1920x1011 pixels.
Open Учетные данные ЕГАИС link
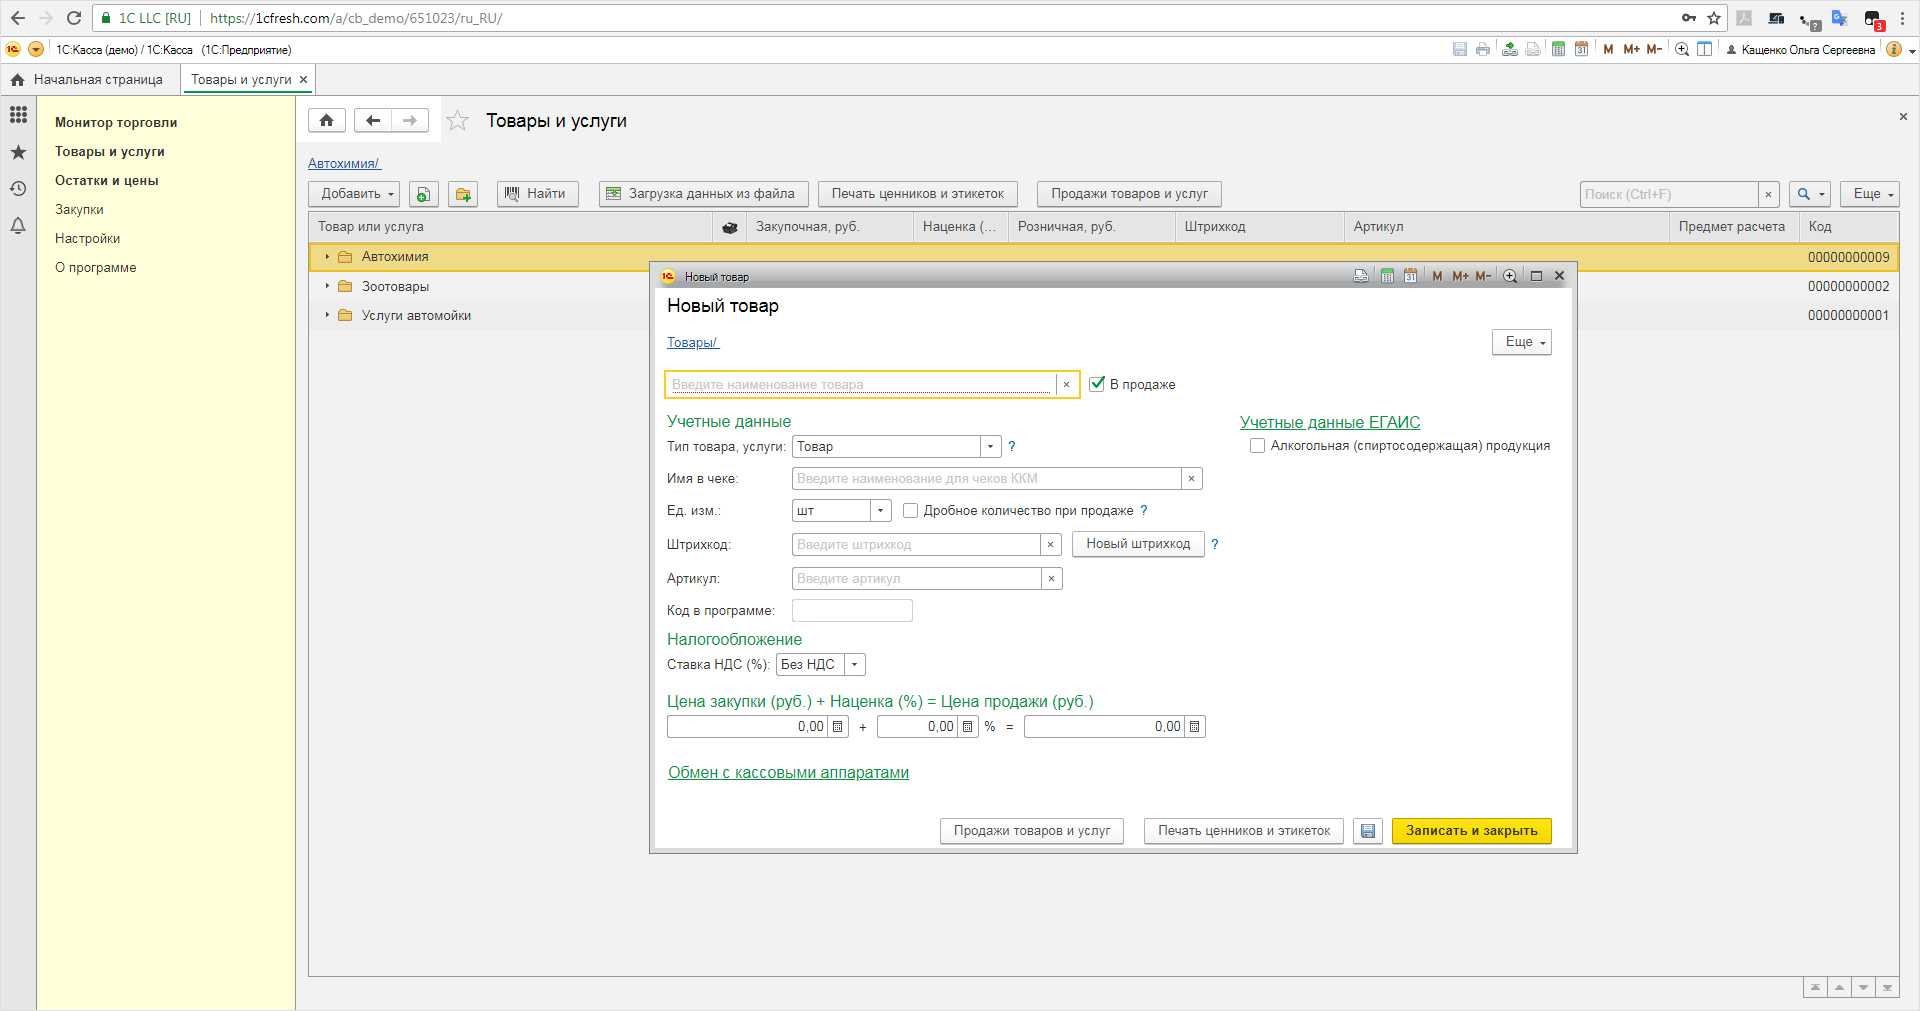coord(1330,422)
